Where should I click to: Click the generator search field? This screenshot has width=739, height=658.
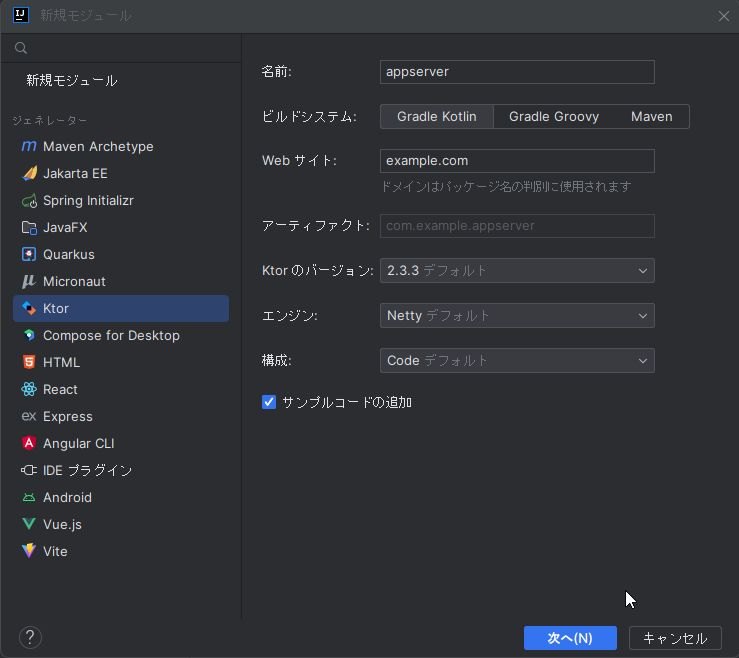(x=121, y=48)
